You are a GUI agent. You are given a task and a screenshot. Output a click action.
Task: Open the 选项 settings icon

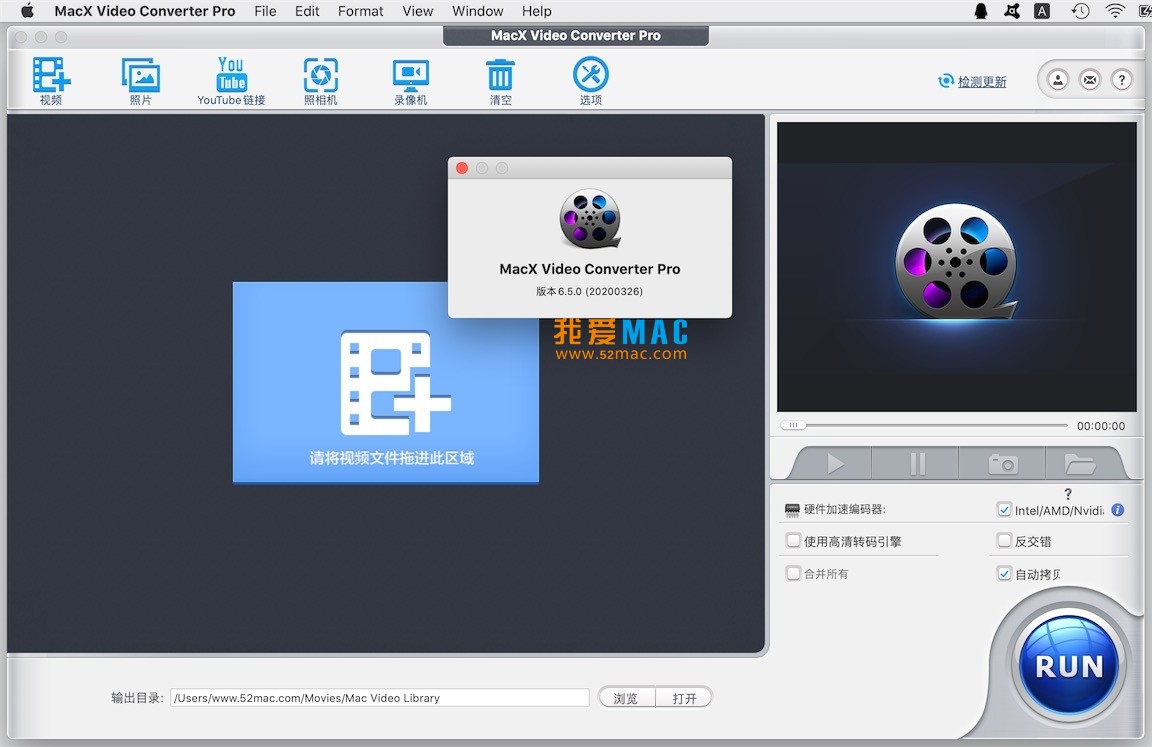[x=591, y=80]
